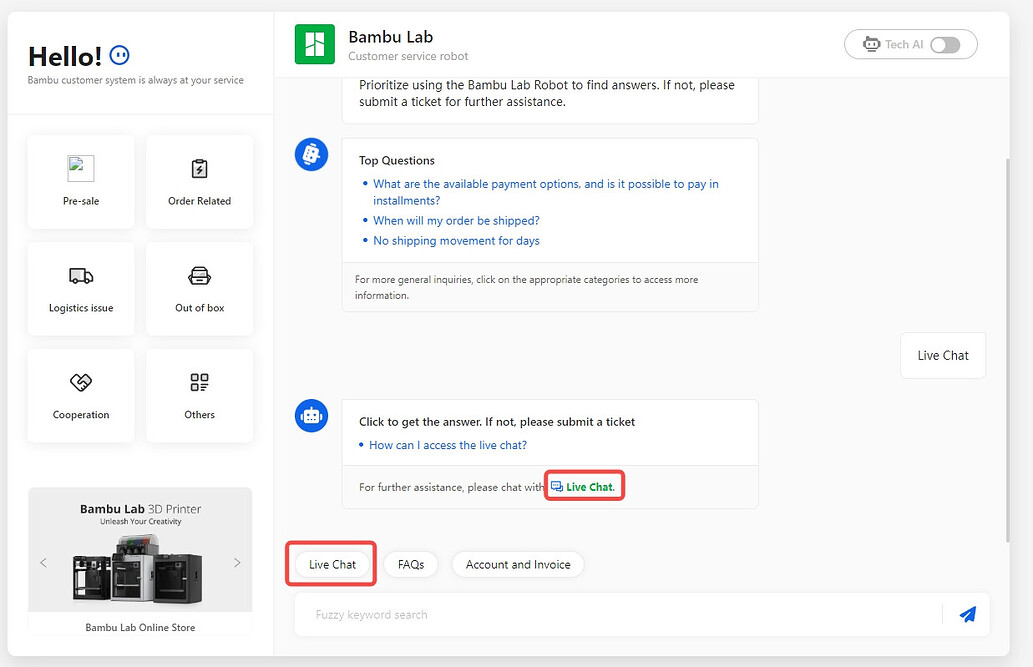Click the Out of box label text
The height and width of the screenshot is (667, 1033).
pos(199,308)
